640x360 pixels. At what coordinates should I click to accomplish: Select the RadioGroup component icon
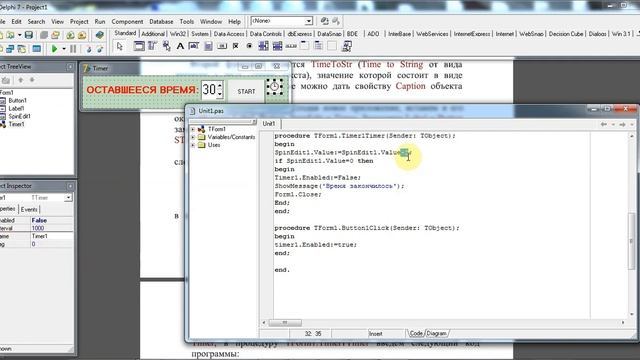click(318, 46)
